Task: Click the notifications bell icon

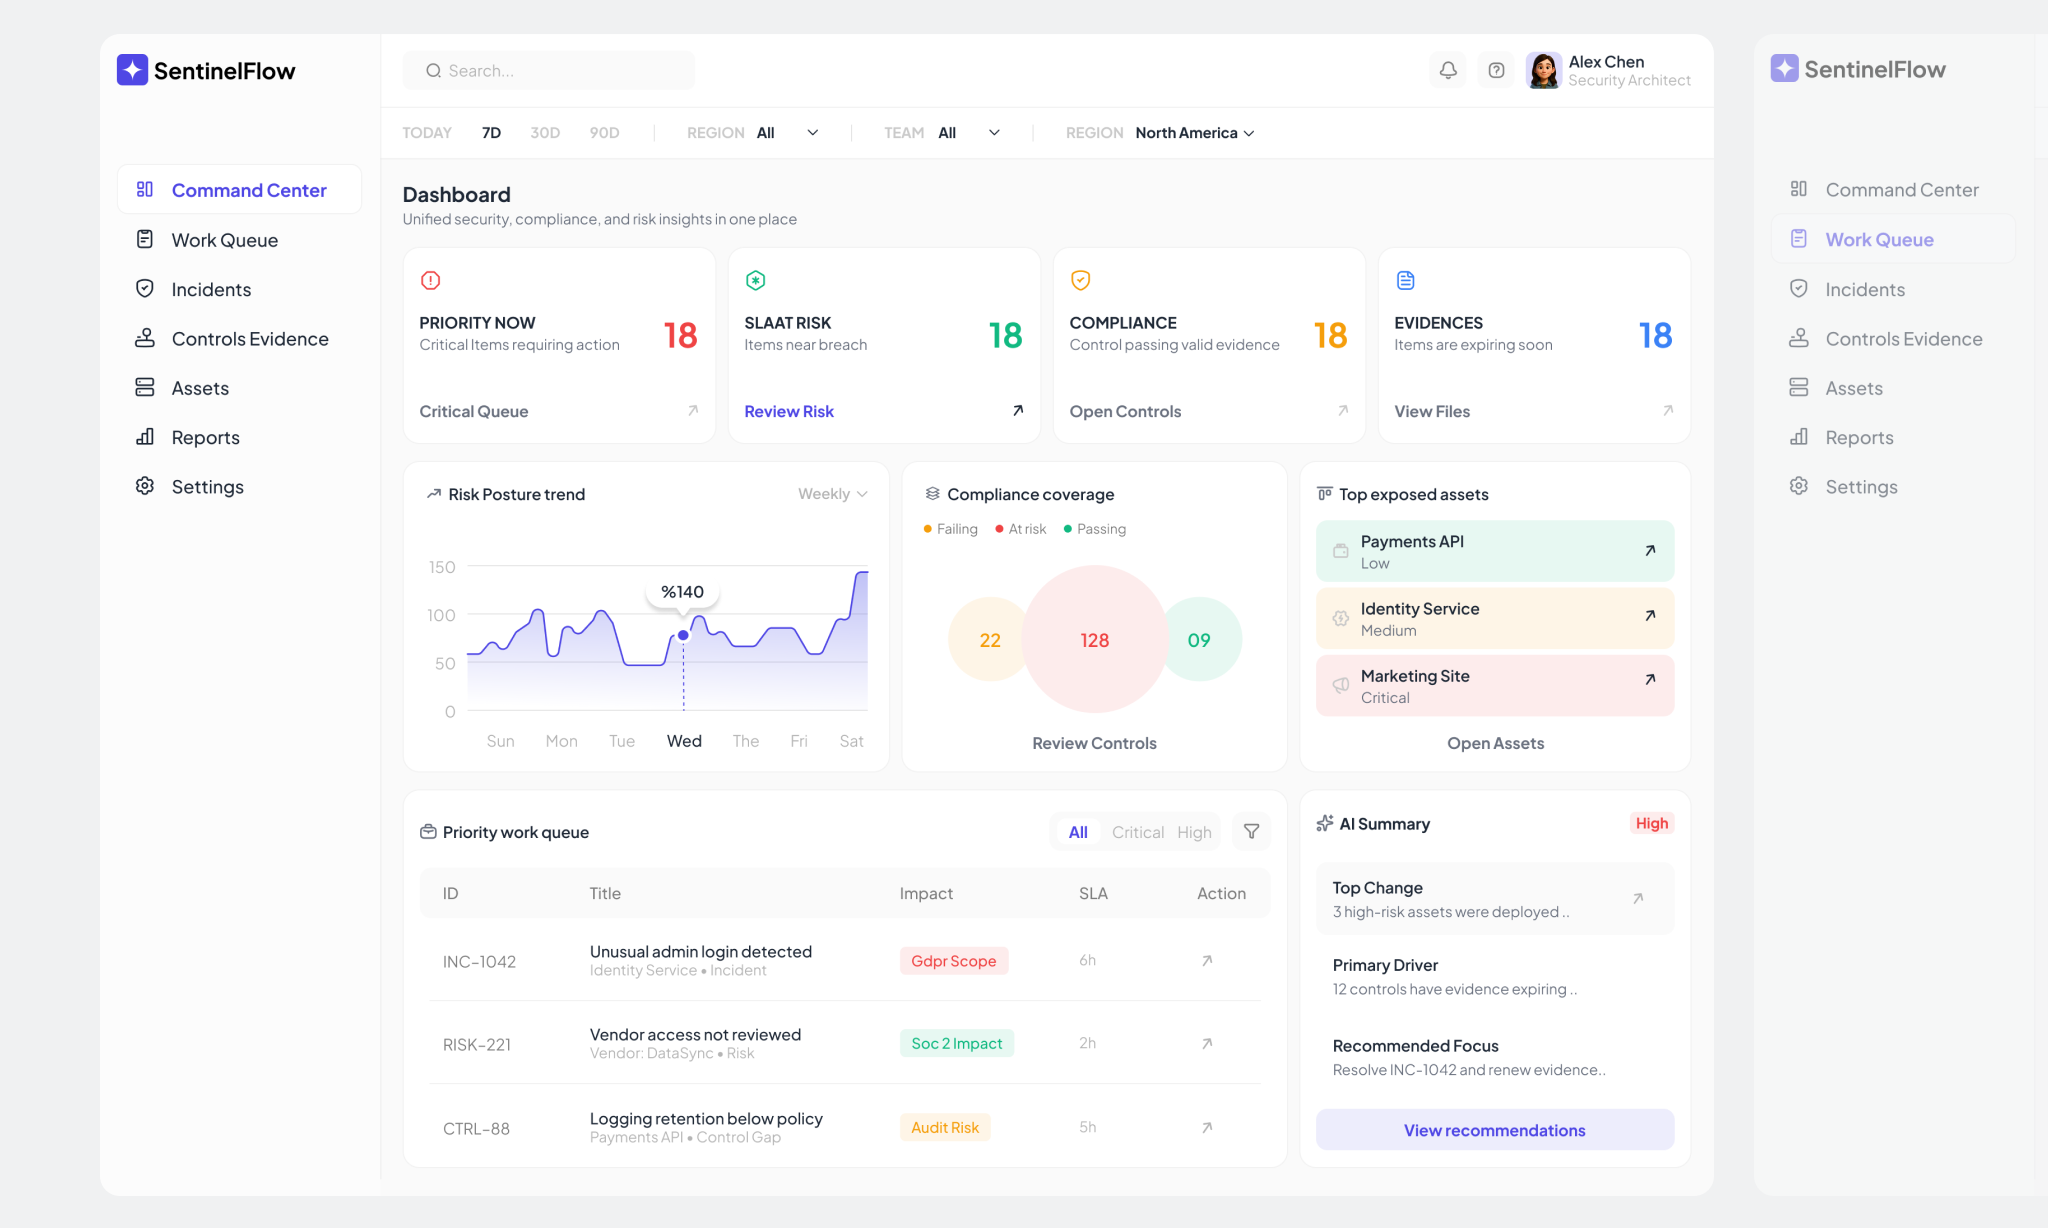Action: pos(1447,70)
